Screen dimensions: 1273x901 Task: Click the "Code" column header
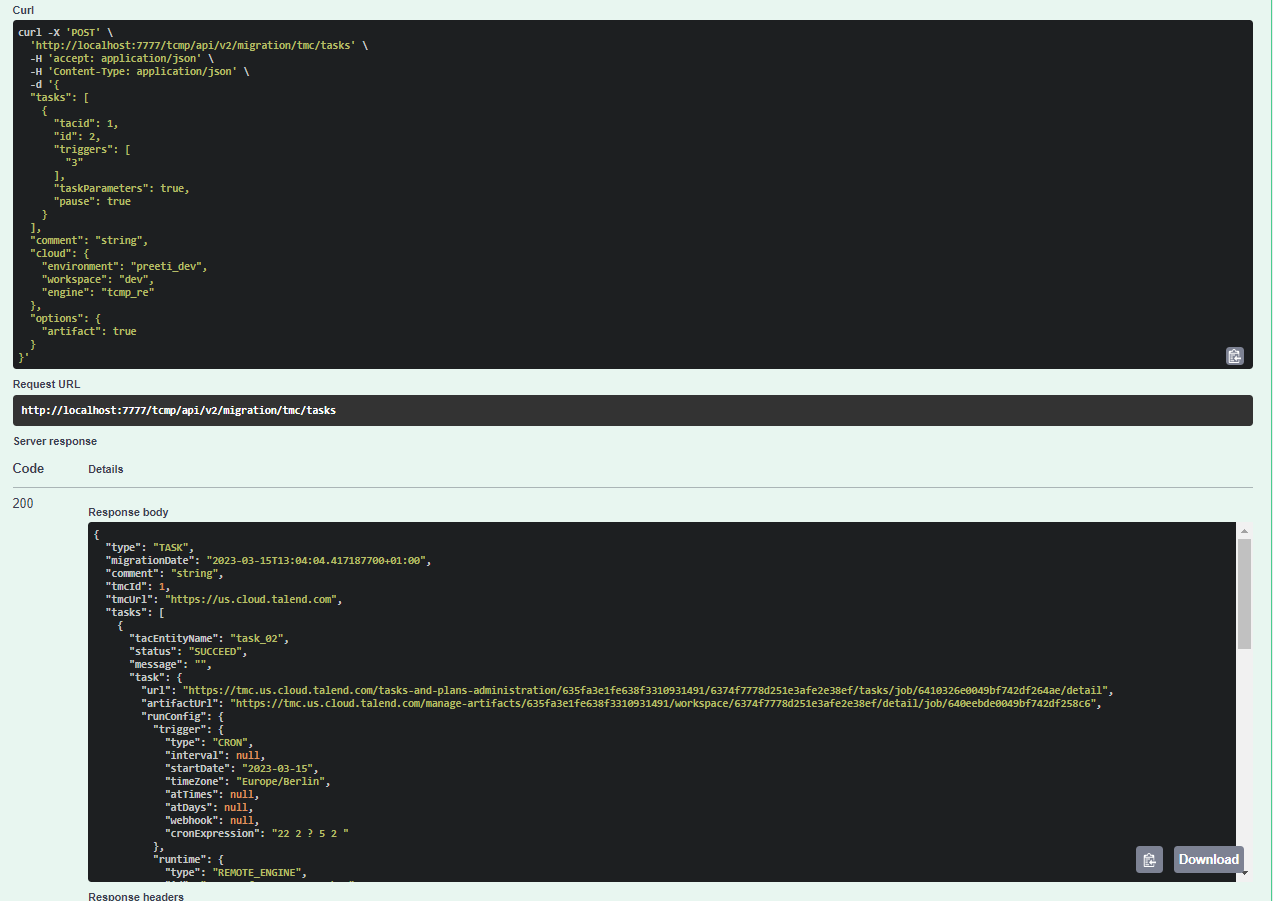pyautogui.click(x=28, y=468)
